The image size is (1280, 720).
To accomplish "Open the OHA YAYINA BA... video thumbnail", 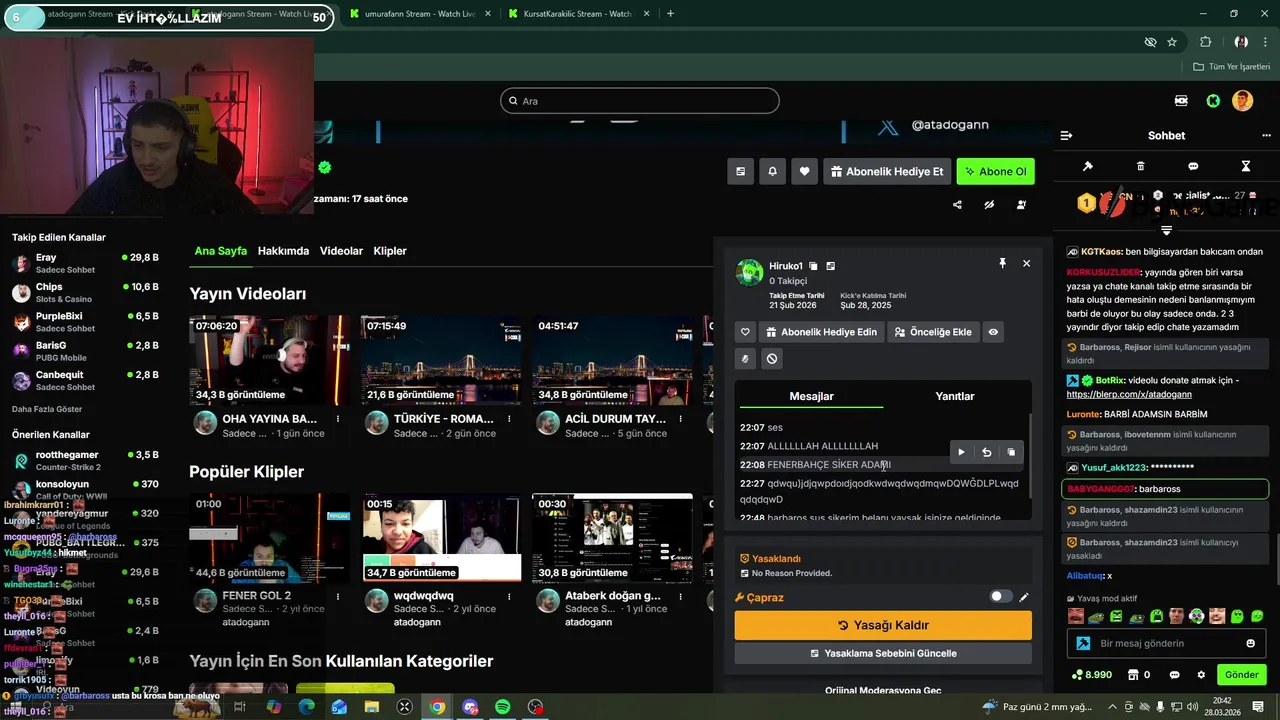I will [270, 360].
